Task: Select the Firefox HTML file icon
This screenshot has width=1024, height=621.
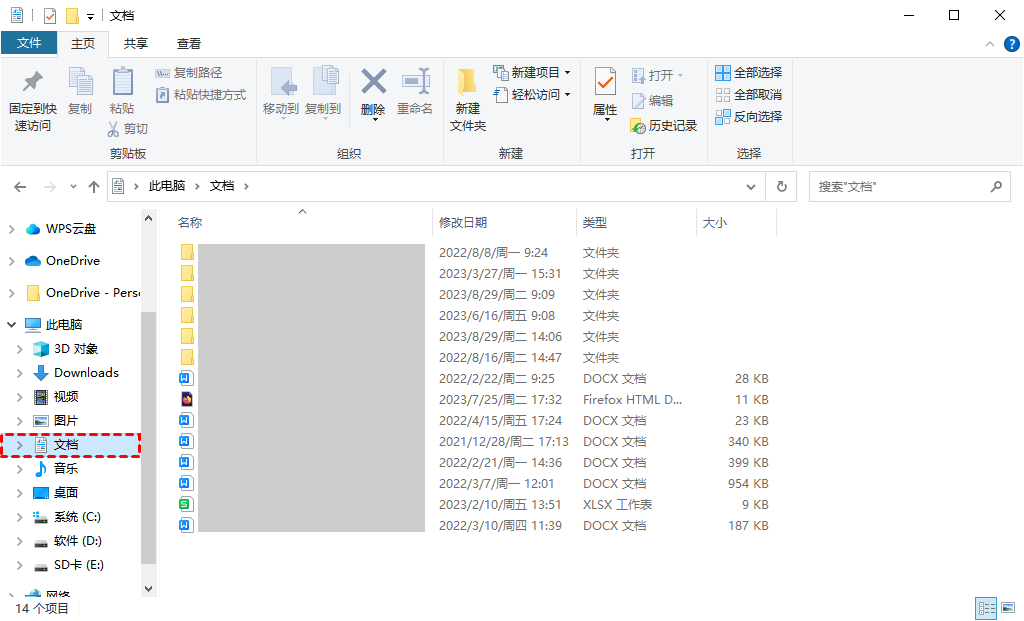Action: 187,399
